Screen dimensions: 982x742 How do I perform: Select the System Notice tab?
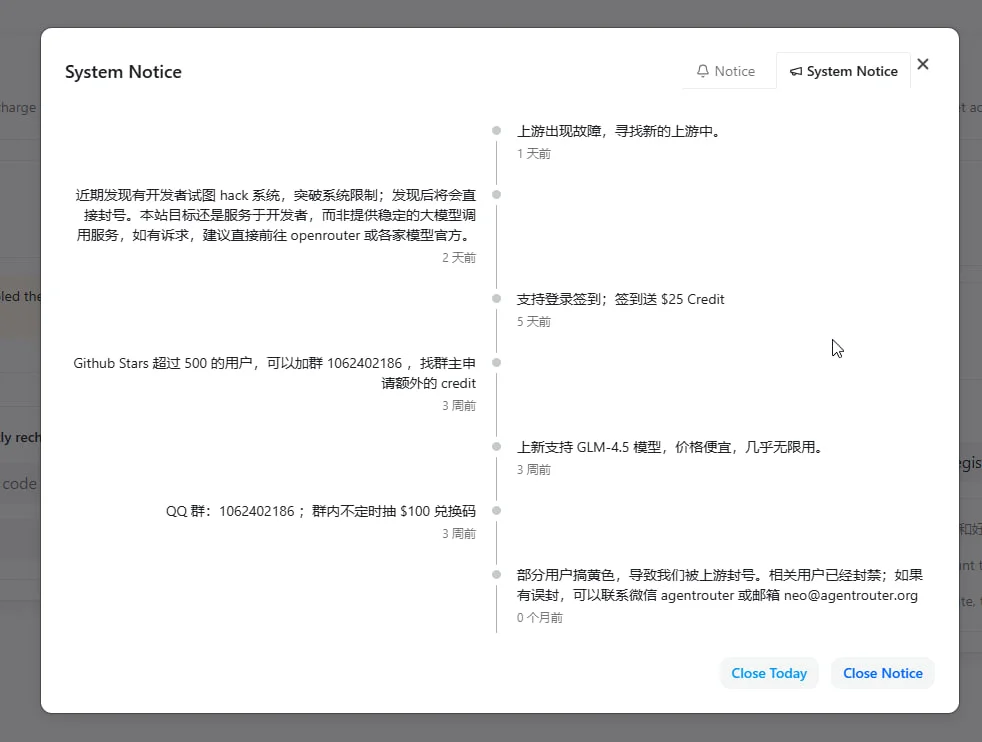click(x=843, y=71)
